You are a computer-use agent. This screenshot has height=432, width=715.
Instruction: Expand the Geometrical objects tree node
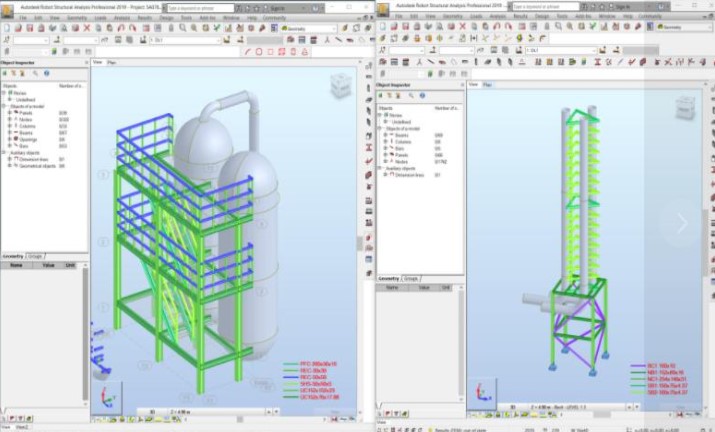pyautogui.click(x=9, y=166)
